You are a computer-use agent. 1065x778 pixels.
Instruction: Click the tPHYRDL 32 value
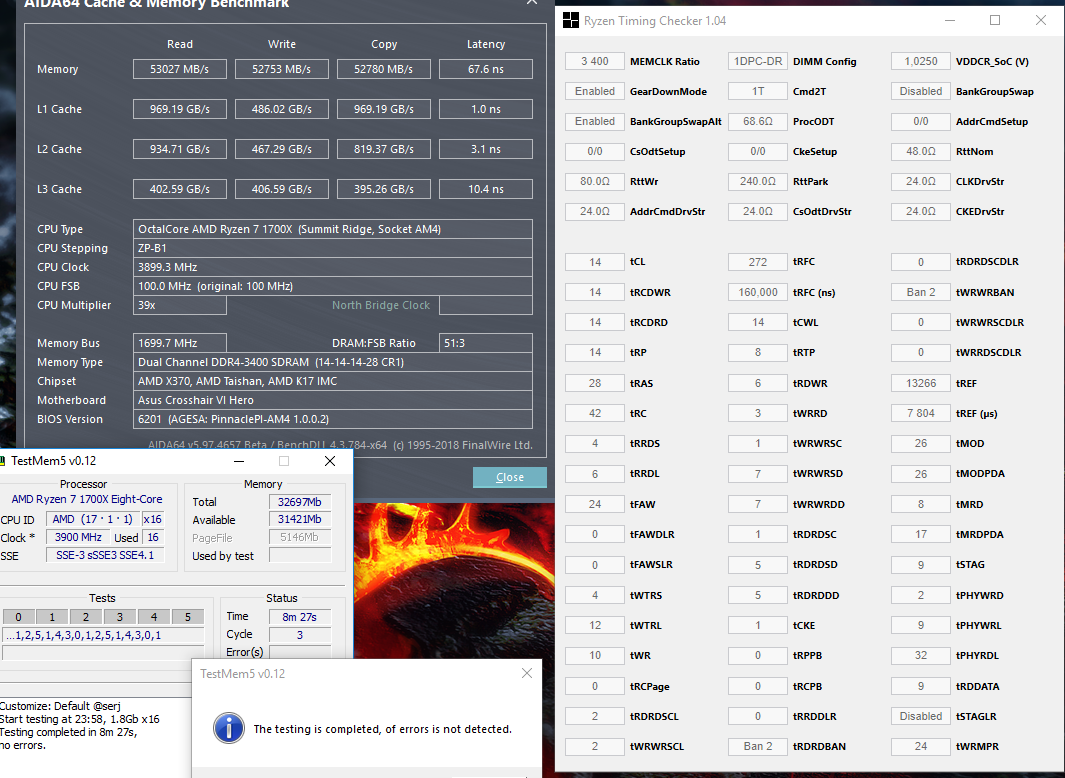coord(921,656)
